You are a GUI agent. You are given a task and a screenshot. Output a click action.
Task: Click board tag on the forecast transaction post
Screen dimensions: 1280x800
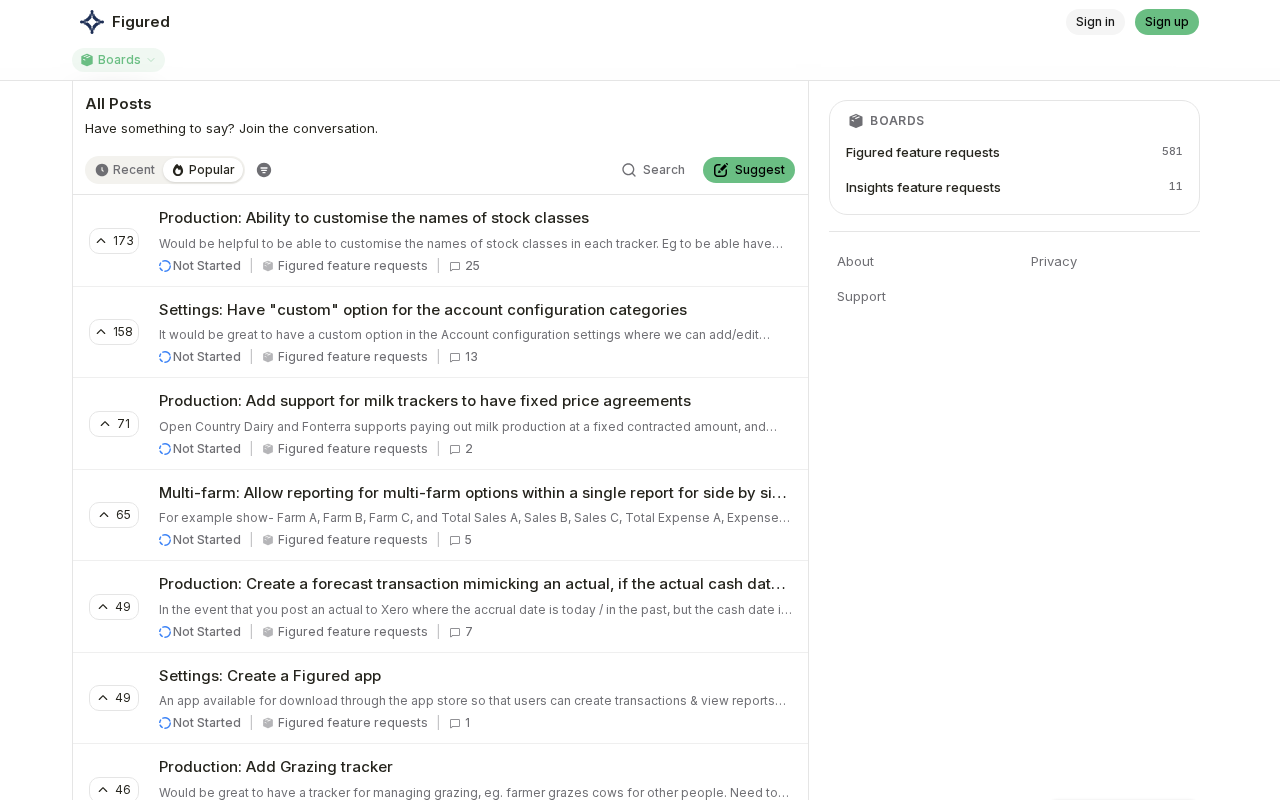pyautogui.click(x=345, y=632)
